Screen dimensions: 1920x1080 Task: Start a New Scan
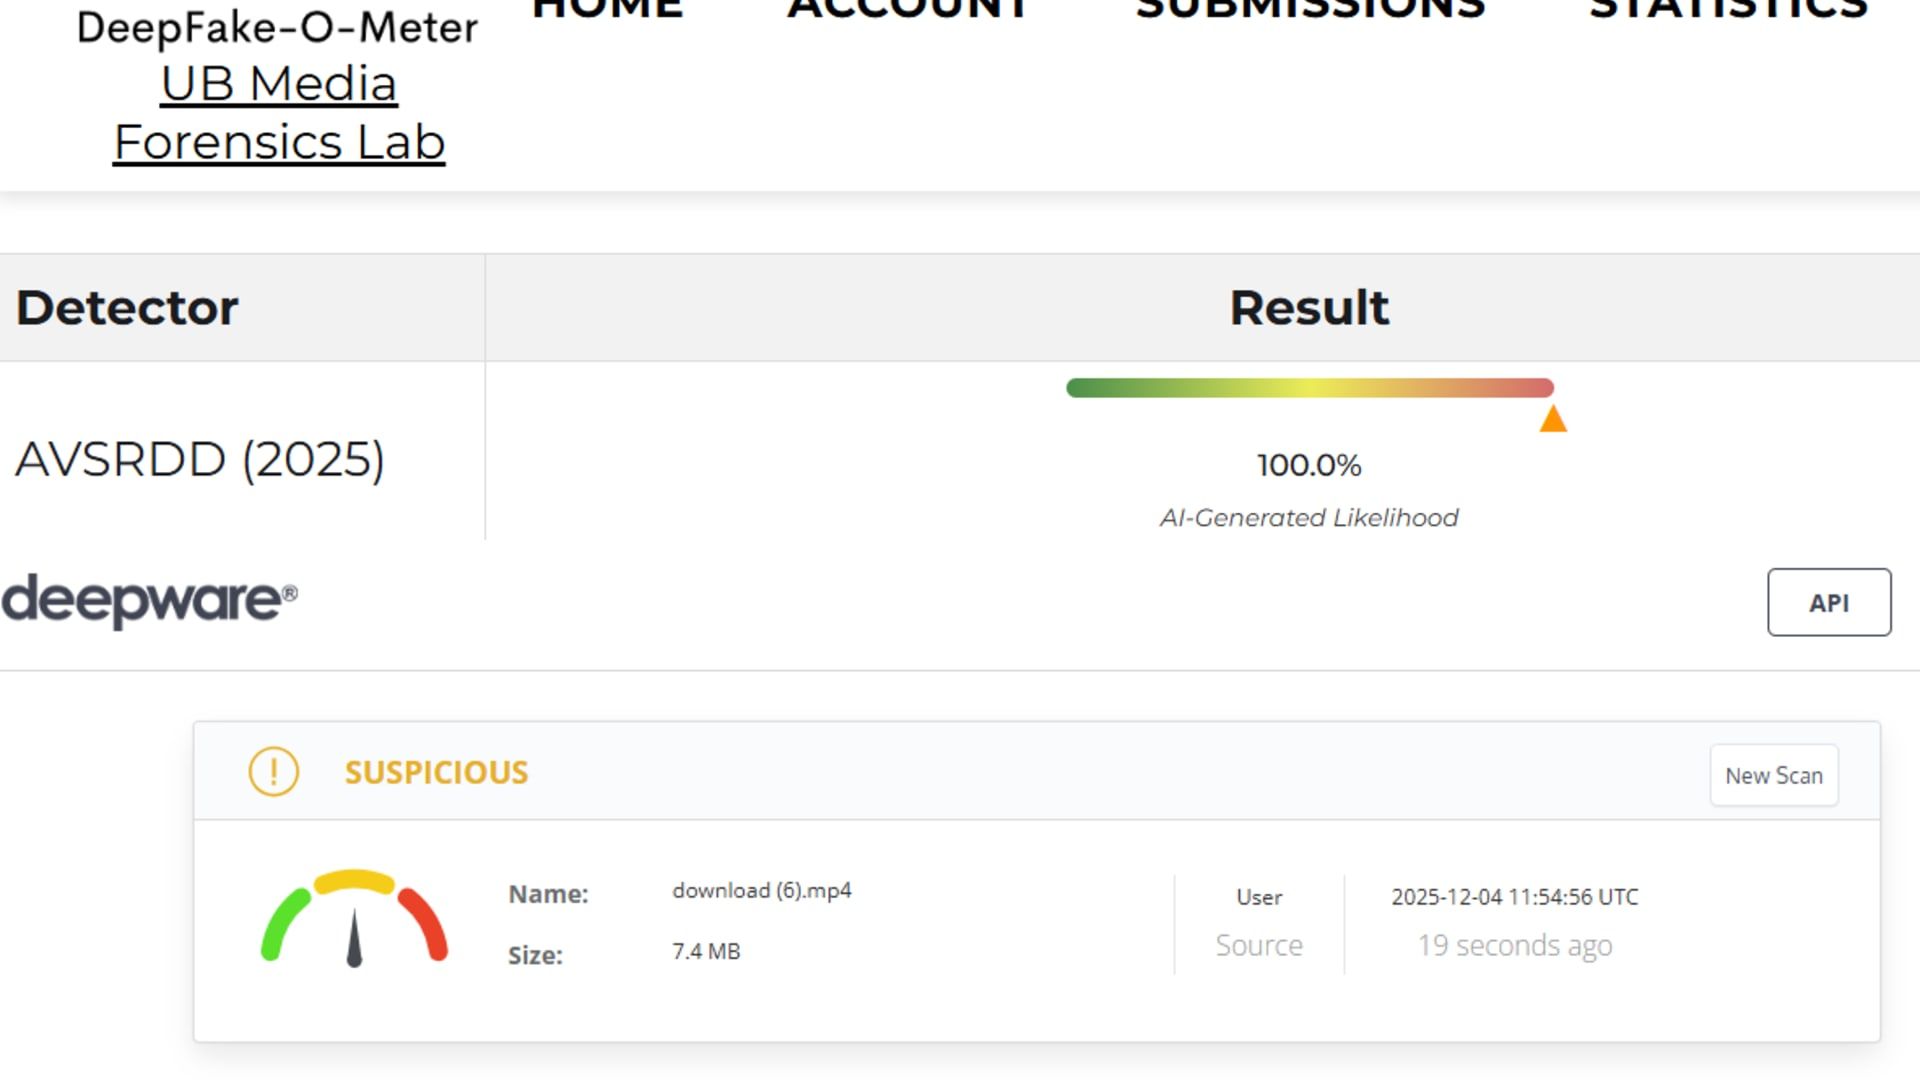[x=1773, y=775]
